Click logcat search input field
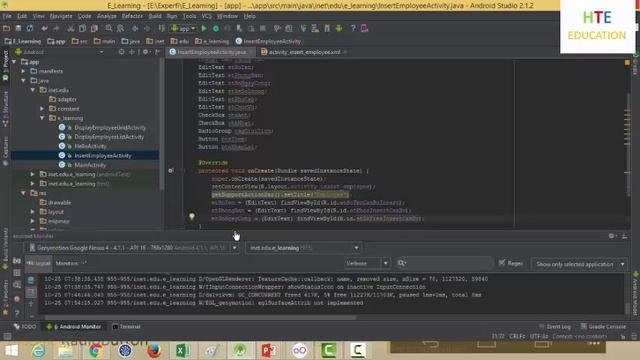This screenshot has width=640, height=360. coord(445,263)
